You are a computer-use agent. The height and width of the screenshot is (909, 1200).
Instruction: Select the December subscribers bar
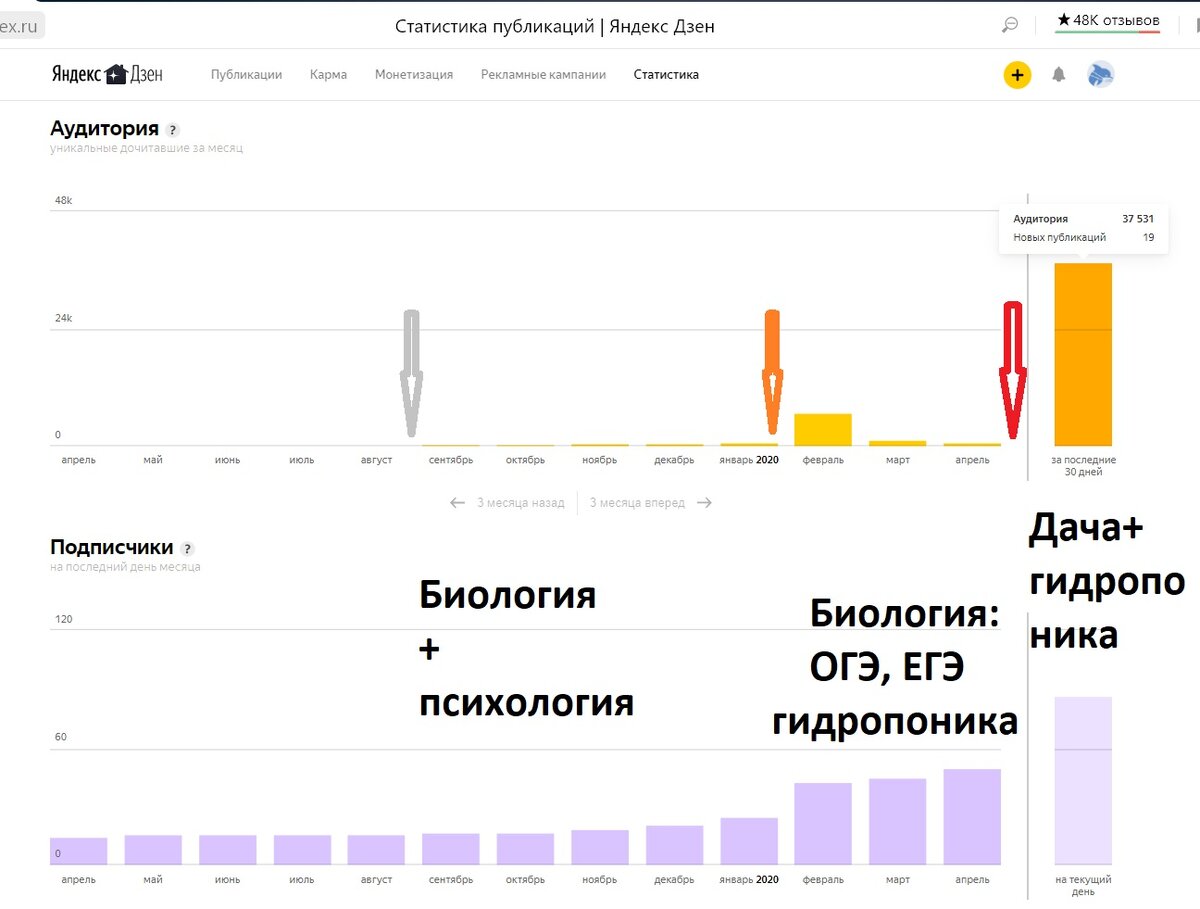674,845
